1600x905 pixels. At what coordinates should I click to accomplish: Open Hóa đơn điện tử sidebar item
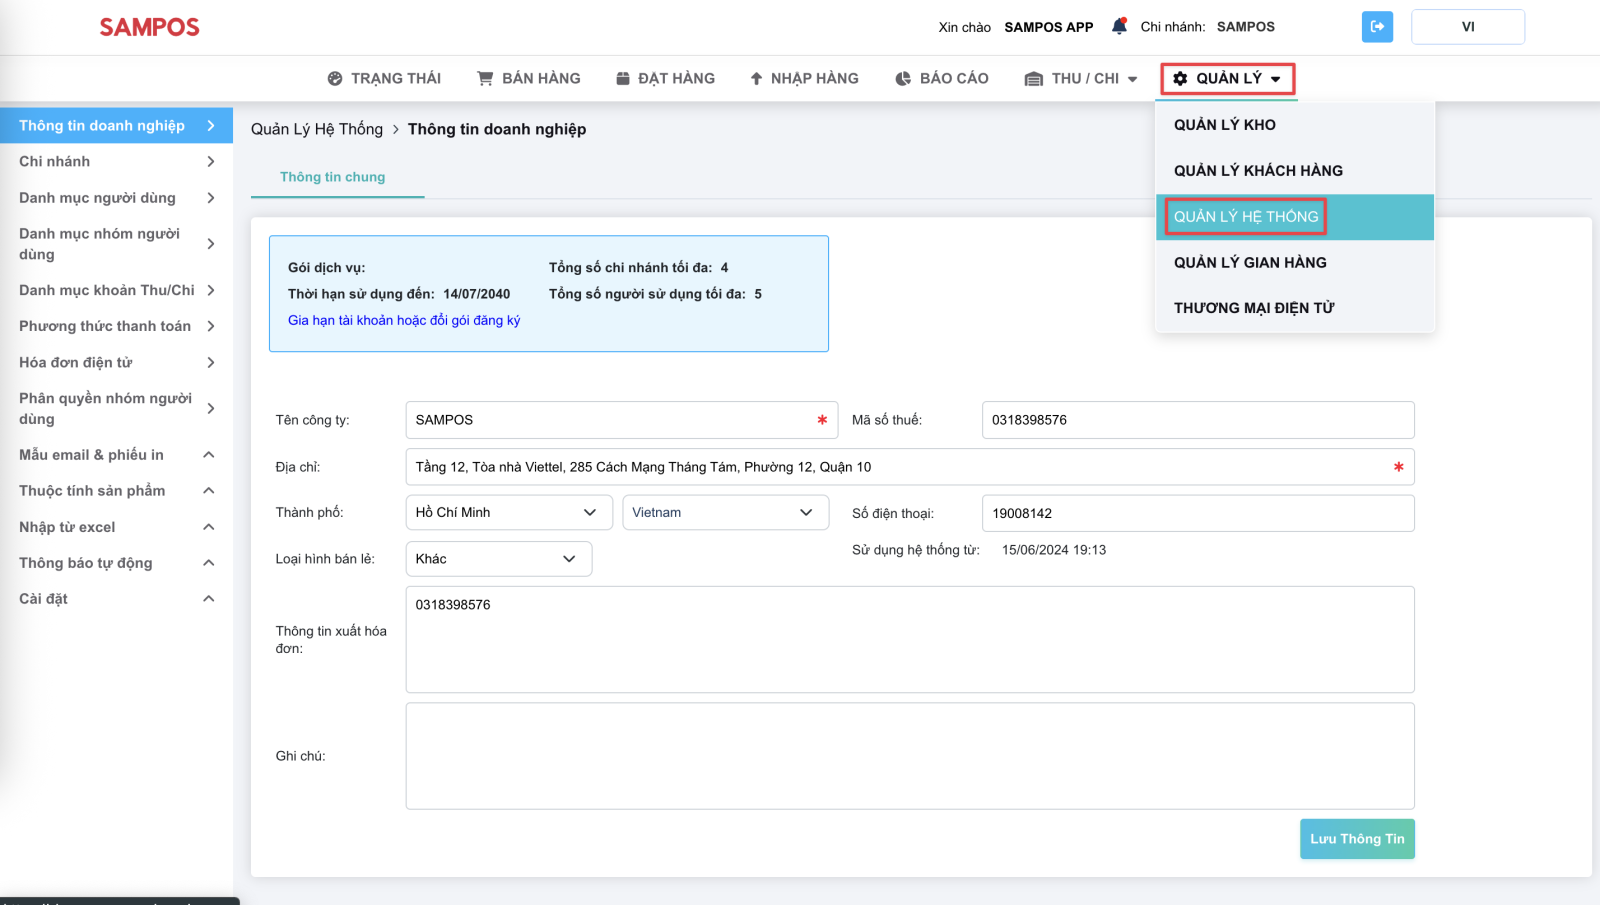coord(116,362)
